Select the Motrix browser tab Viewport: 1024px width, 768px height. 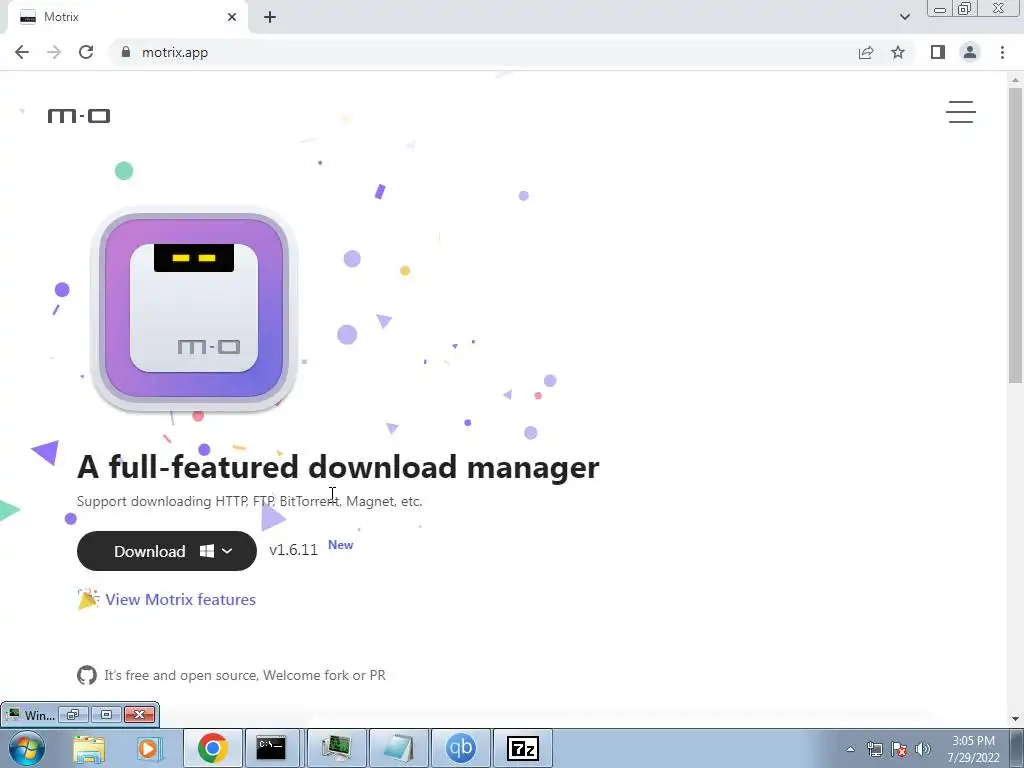click(x=127, y=17)
